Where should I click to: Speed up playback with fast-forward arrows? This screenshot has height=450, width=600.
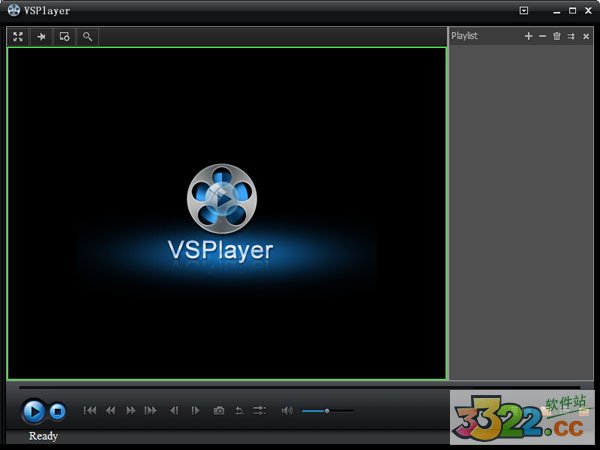(130, 411)
